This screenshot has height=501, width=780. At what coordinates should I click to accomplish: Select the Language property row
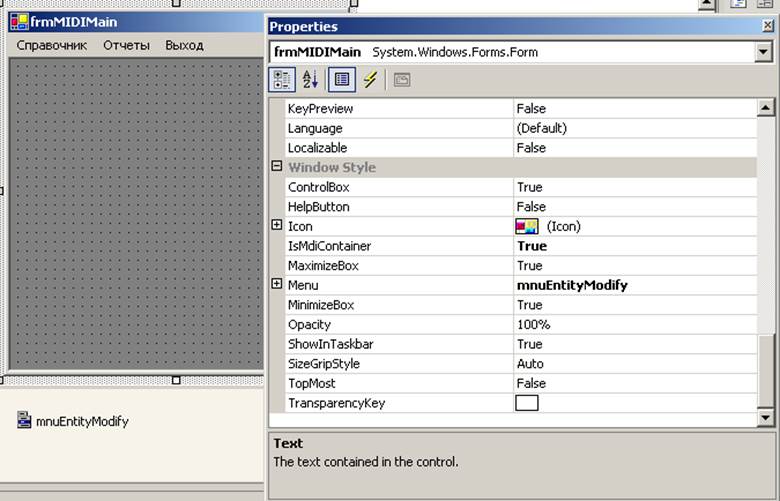521,128
